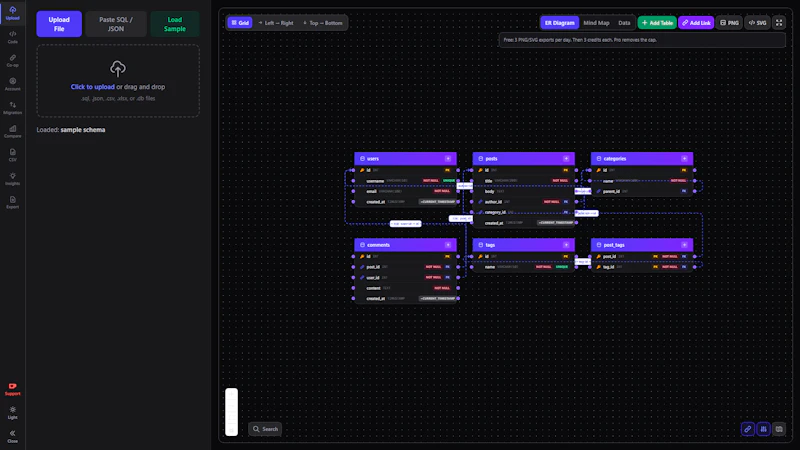Click the plus icon on categories table

[684, 159]
